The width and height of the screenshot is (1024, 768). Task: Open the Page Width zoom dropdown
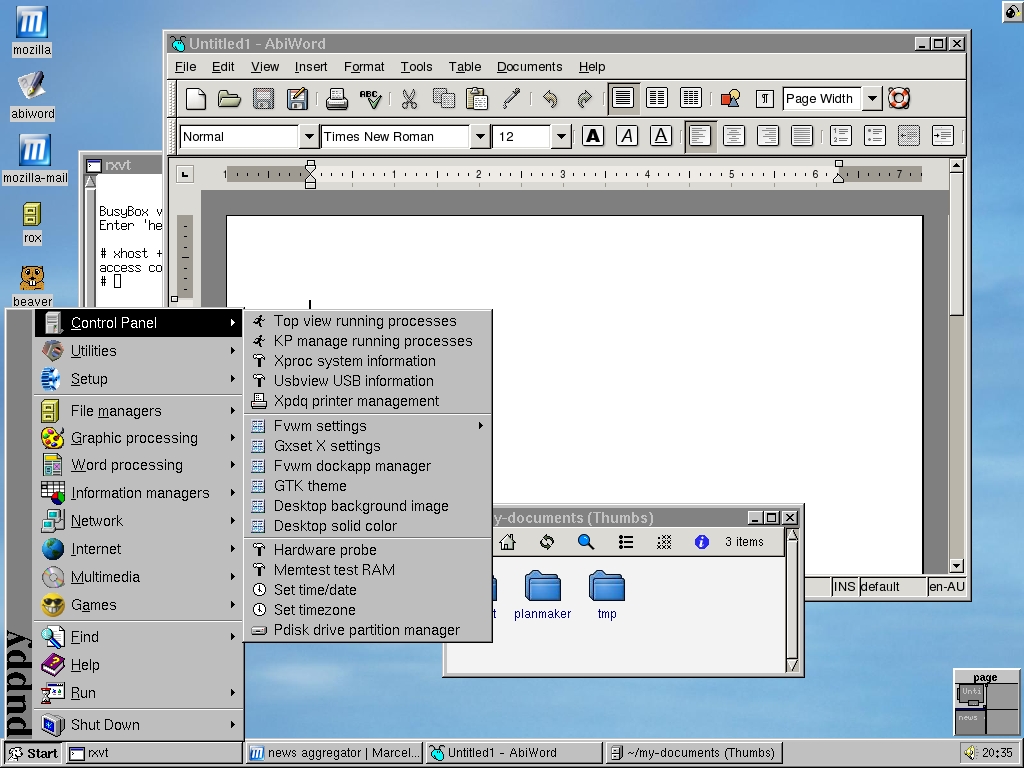(x=872, y=98)
